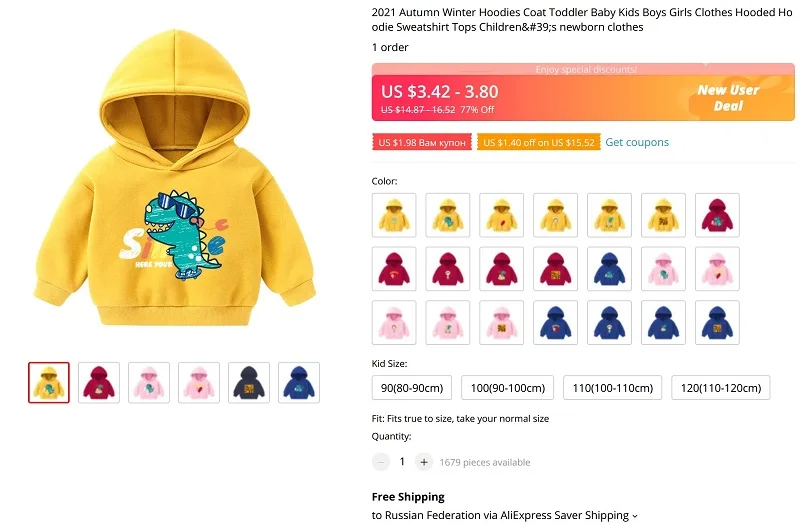Increase quantity with the plus button
This screenshot has height=524, width=800.
point(423,462)
